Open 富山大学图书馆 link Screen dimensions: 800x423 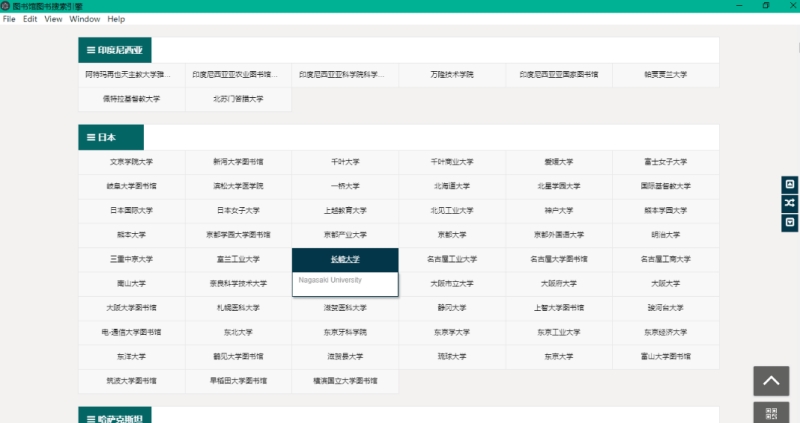coord(666,357)
